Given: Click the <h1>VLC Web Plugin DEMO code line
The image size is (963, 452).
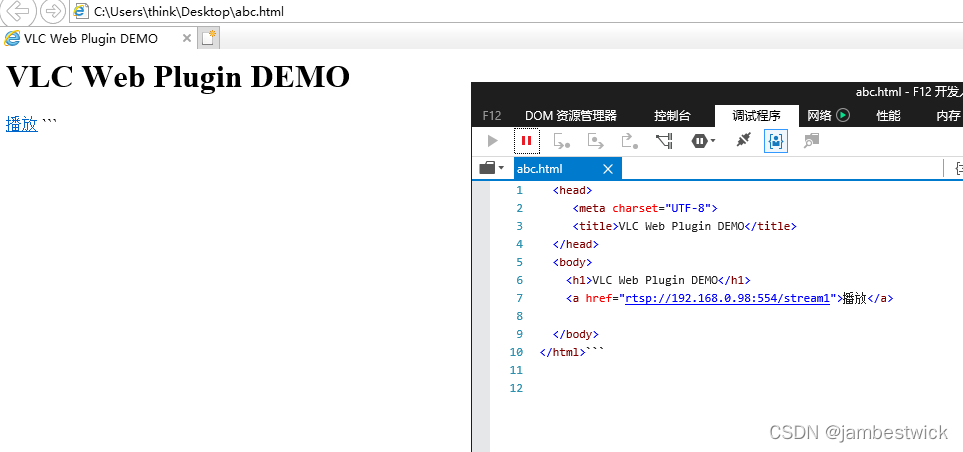Looking at the screenshot, I should (658, 281).
